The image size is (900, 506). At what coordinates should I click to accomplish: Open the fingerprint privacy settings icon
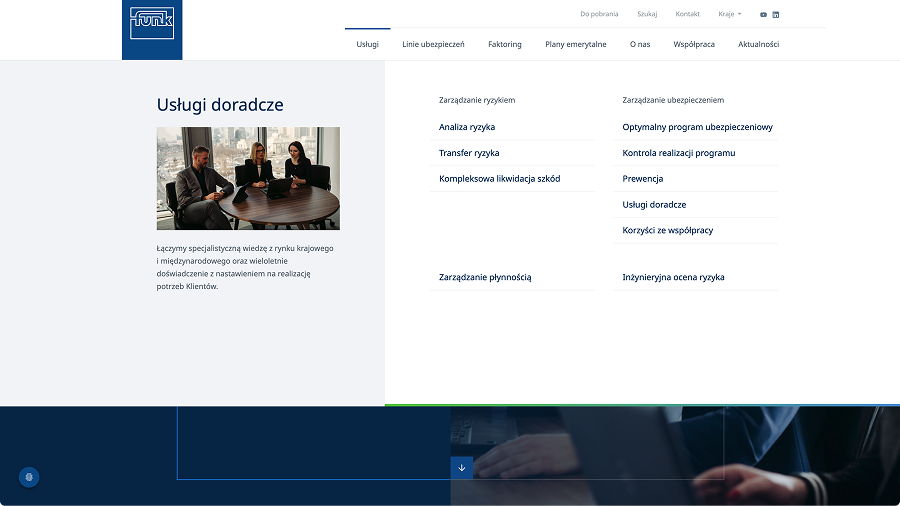coord(29,477)
